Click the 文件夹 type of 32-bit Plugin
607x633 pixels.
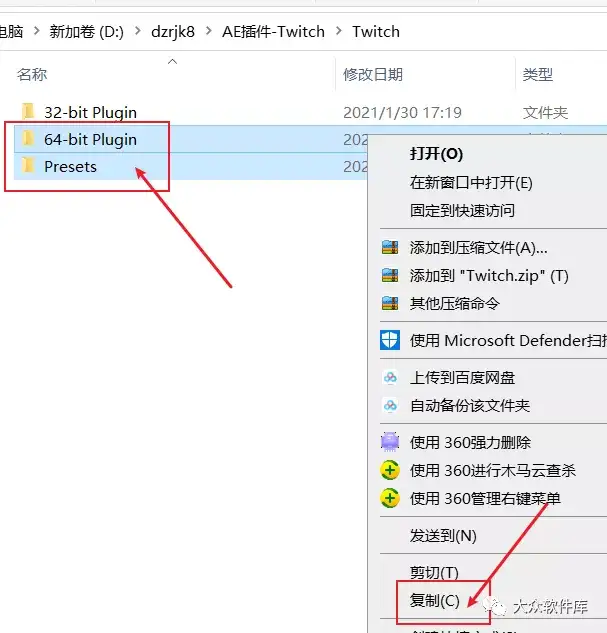[545, 112]
